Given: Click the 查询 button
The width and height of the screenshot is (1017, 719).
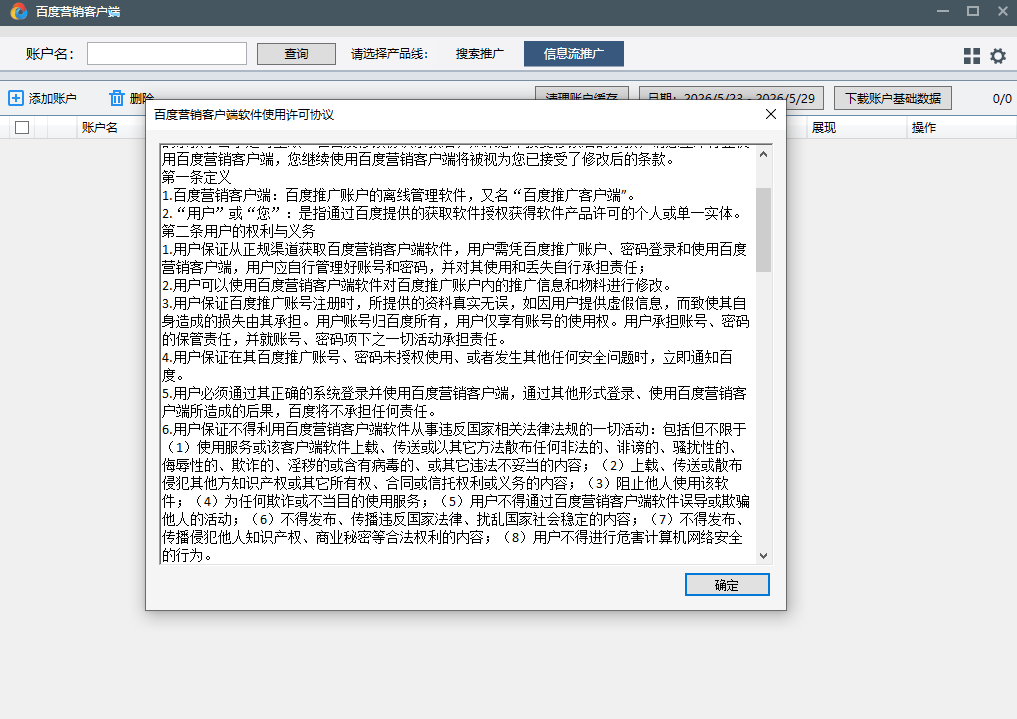Looking at the screenshot, I should click(x=296, y=54).
